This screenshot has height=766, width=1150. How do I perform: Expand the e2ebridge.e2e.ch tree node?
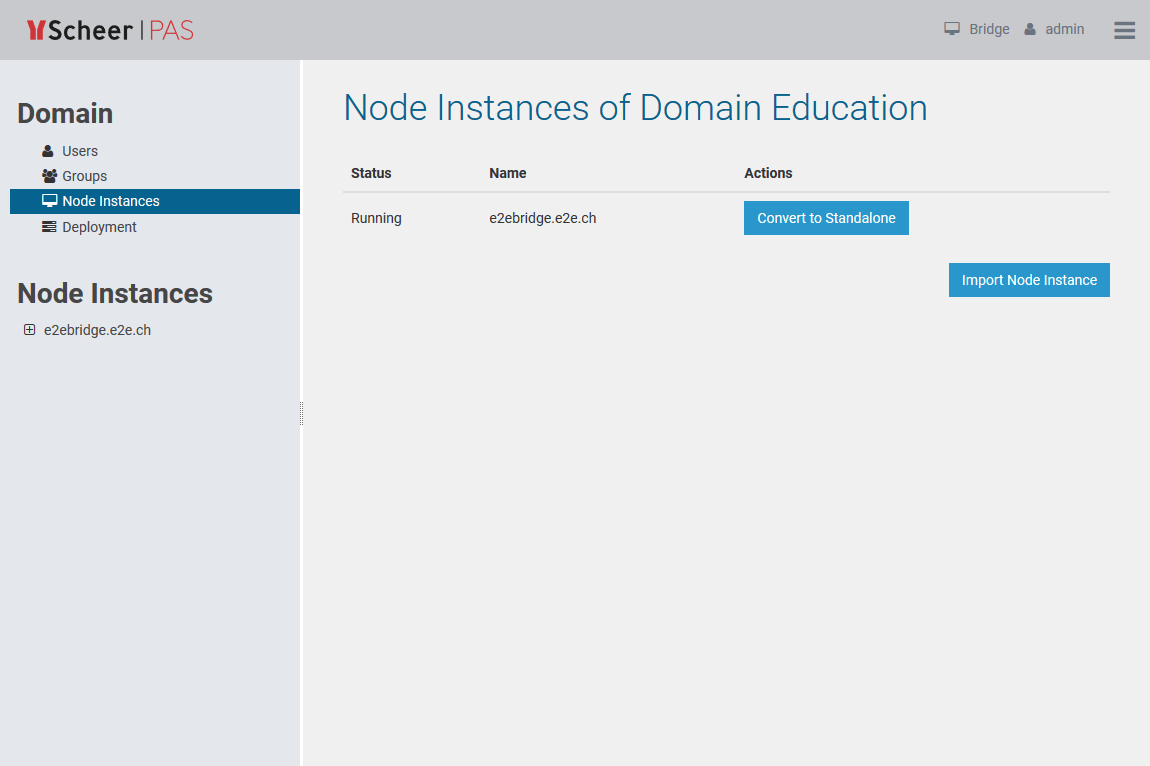click(29, 329)
